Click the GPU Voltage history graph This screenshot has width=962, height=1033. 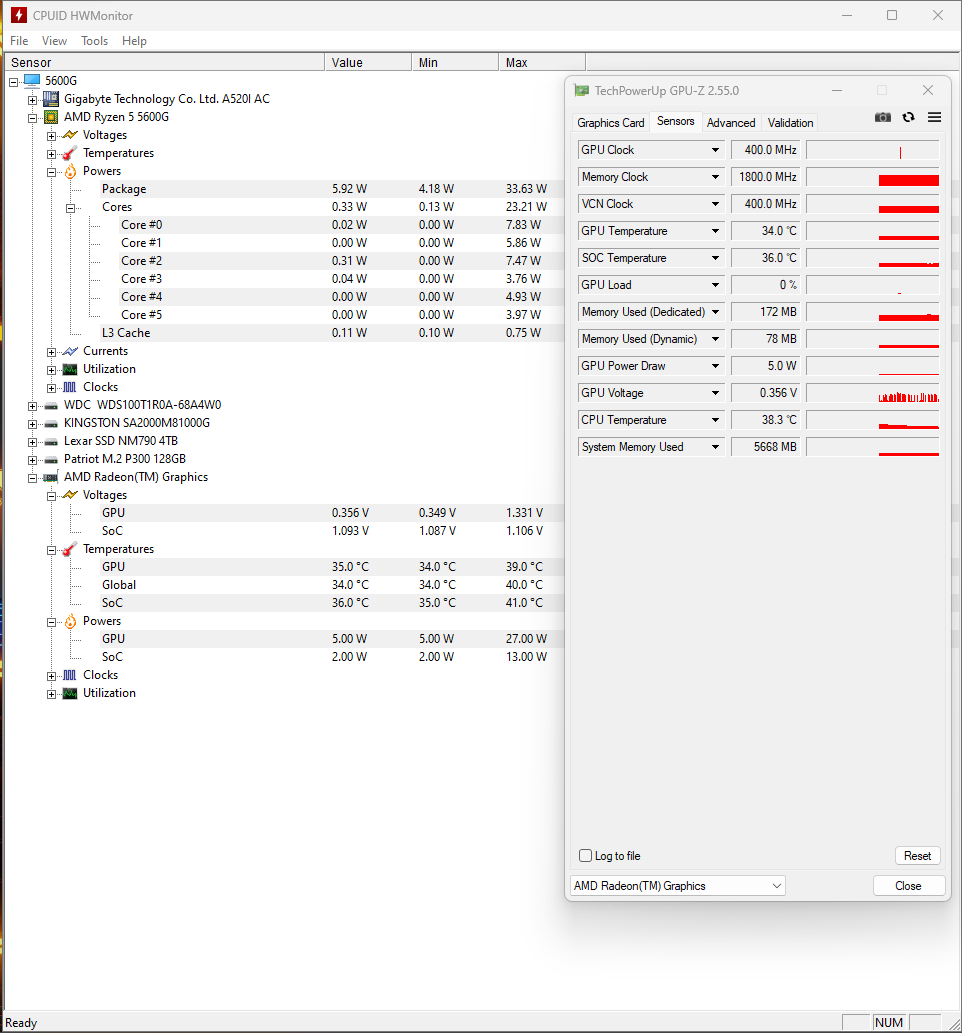pos(873,393)
